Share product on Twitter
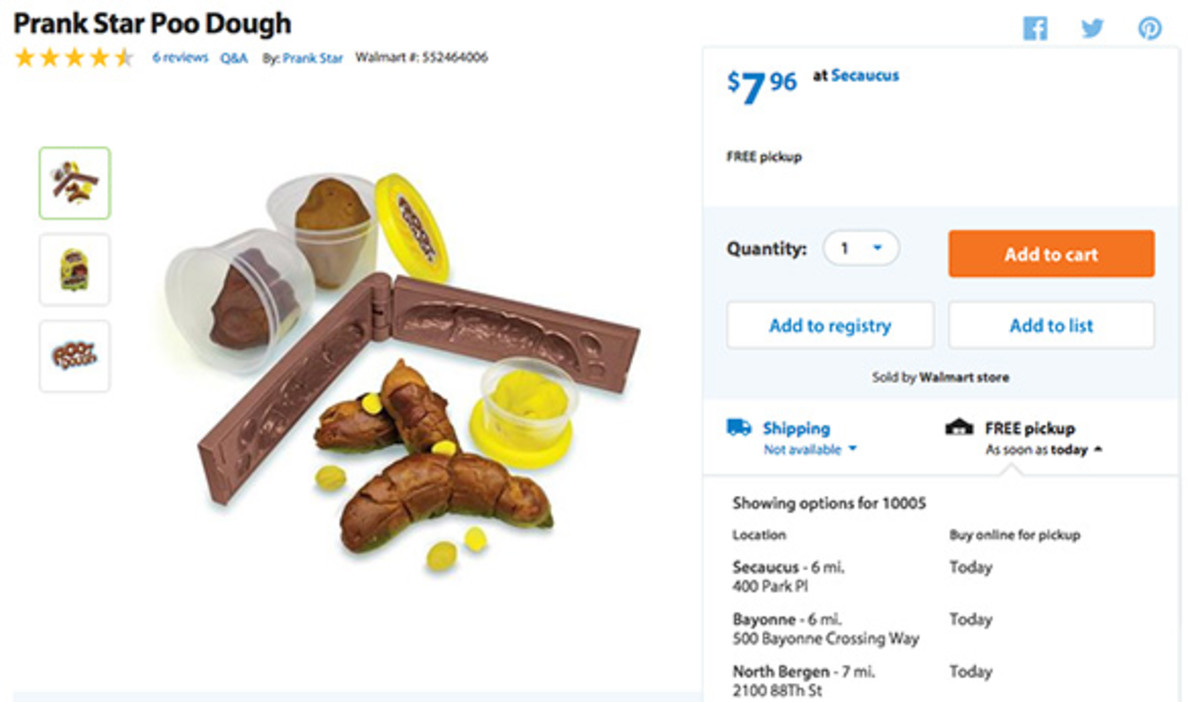The image size is (1200, 702). [1092, 29]
